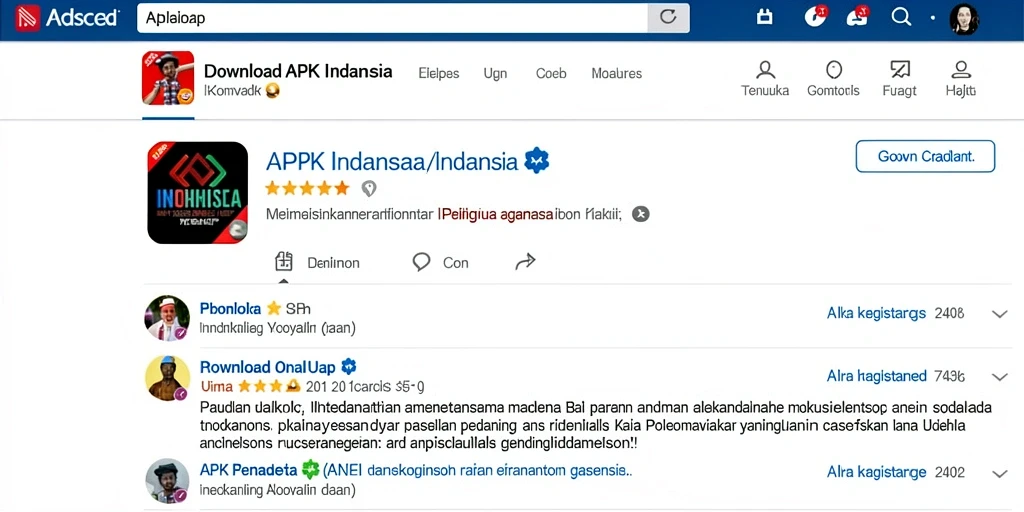Click Alka kegistargs 2408 link
Viewport: 1024px width, 512px height.
(x=895, y=313)
